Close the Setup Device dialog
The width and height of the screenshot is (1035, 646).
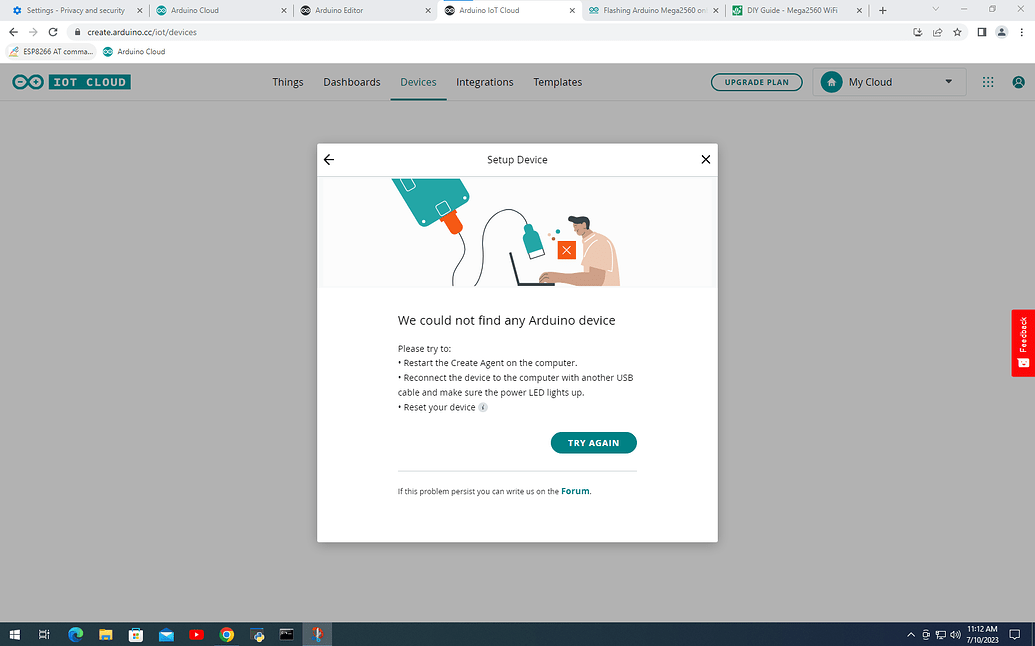(x=706, y=160)
